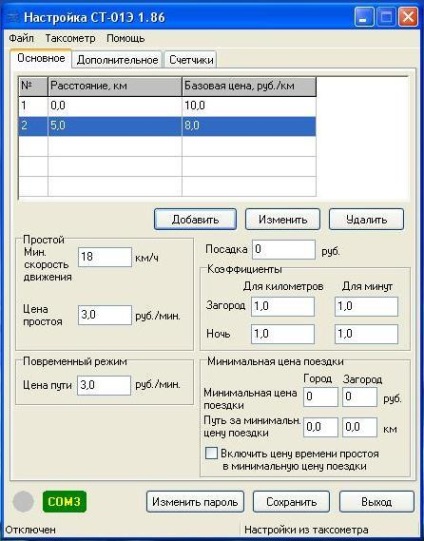424x541 pixels.
Task: Open the Файл menu
Action: coord(21,38)
